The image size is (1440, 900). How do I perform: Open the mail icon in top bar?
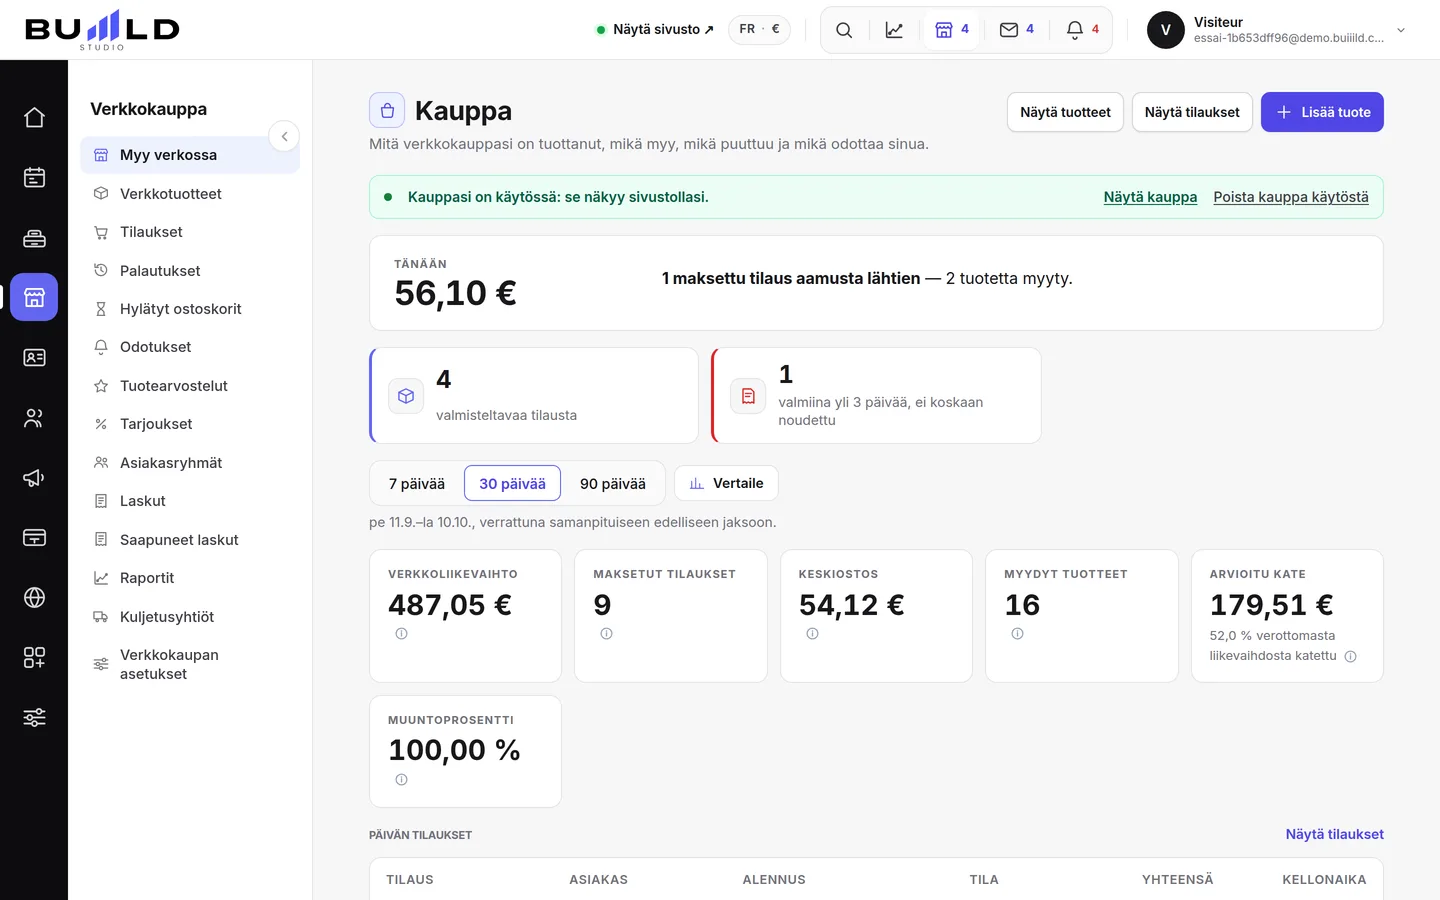1017,30
